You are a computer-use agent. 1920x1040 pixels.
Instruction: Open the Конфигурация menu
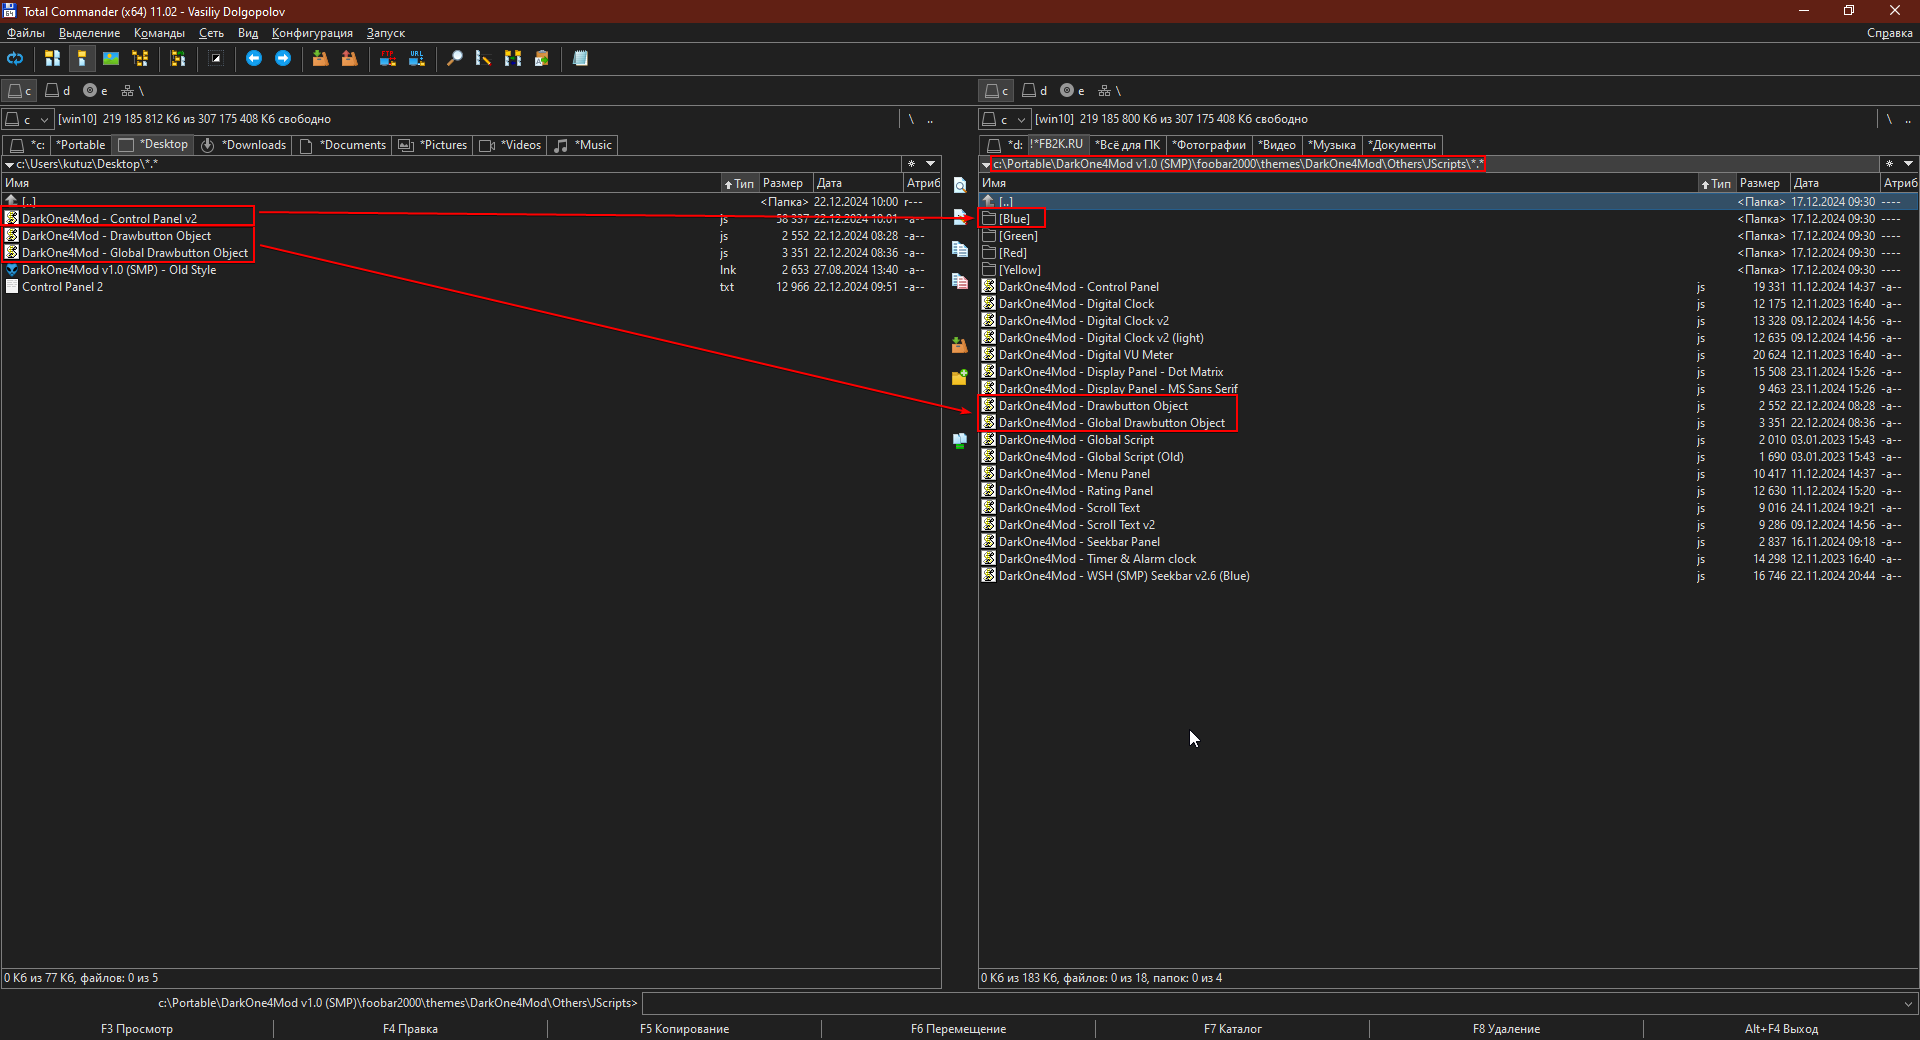click(x=312, y=33)
